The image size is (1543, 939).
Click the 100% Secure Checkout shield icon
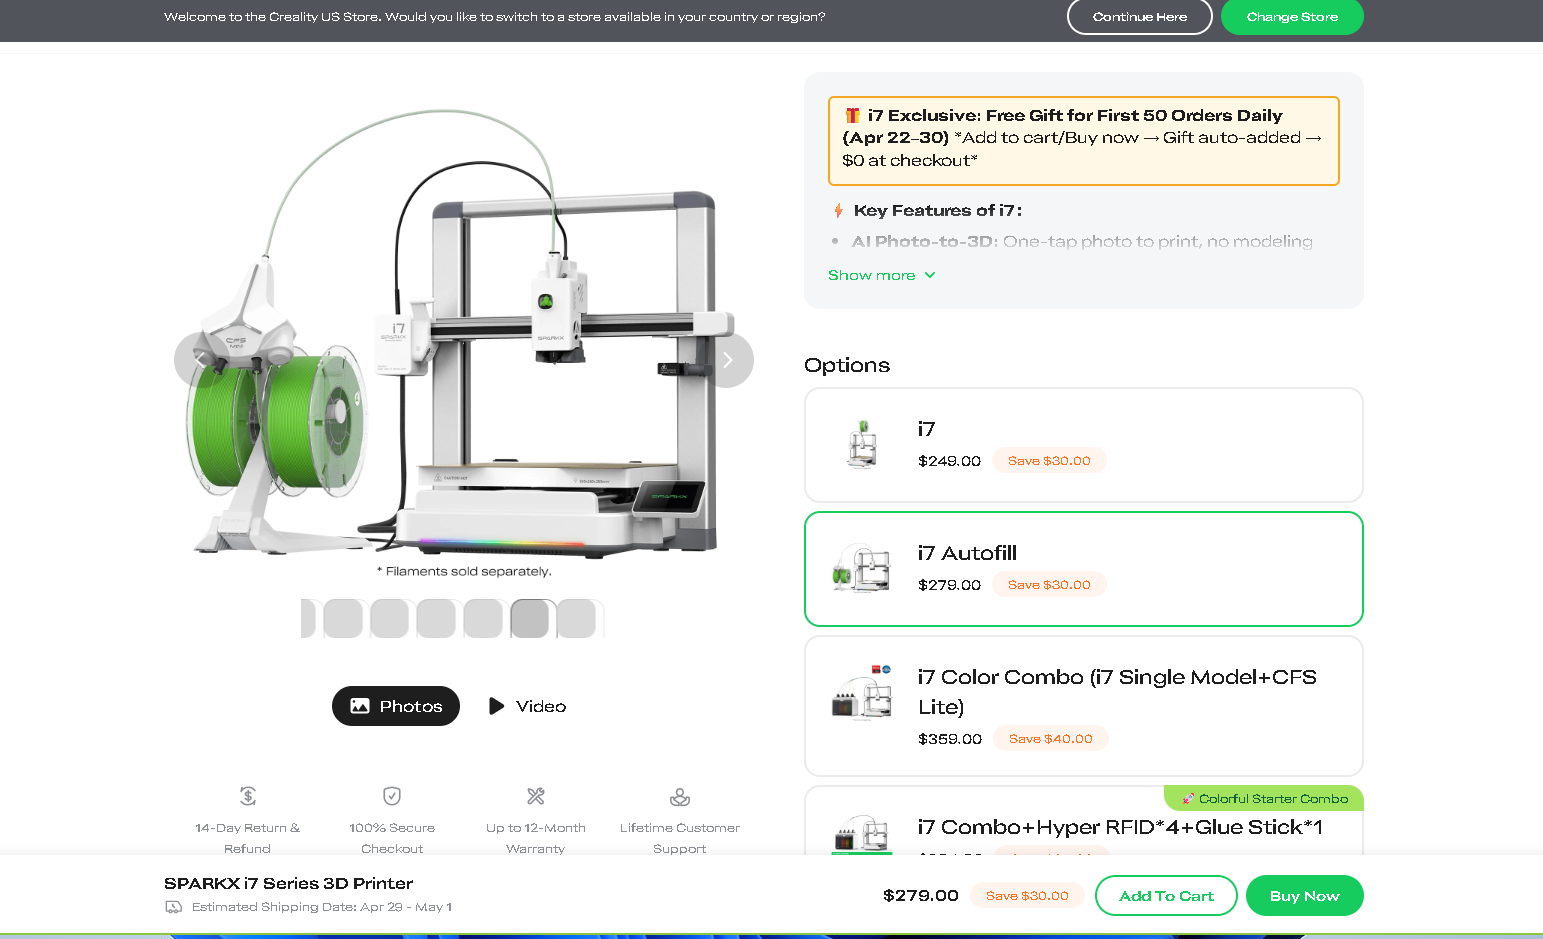click(x=392, y=796)
